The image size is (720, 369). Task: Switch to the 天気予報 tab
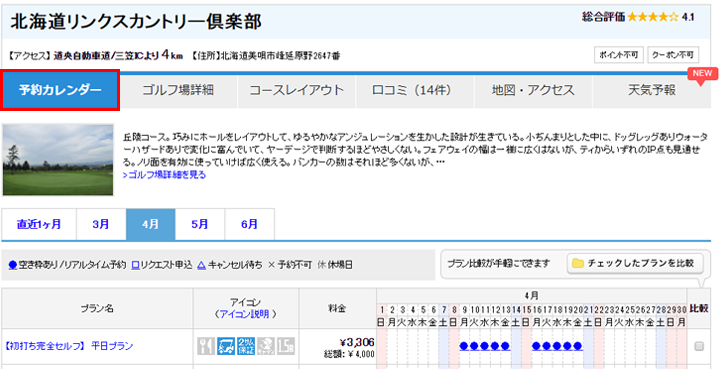pyautogui.click(x=652, y=90)
